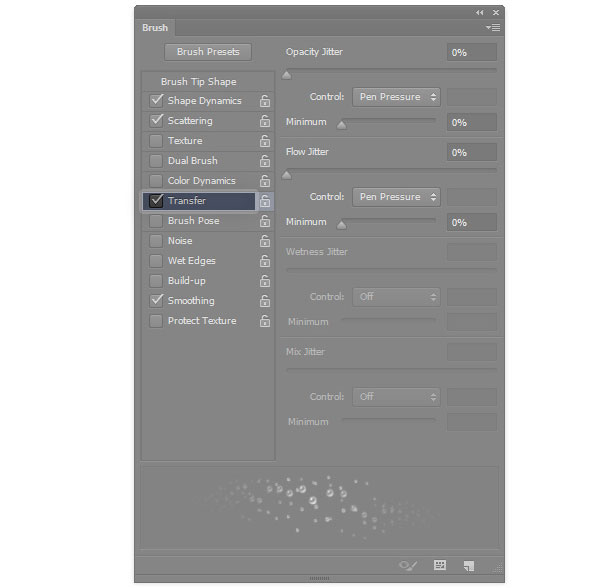
Task: Toggle lock for Dual Brush
Action: click(265, 161)
